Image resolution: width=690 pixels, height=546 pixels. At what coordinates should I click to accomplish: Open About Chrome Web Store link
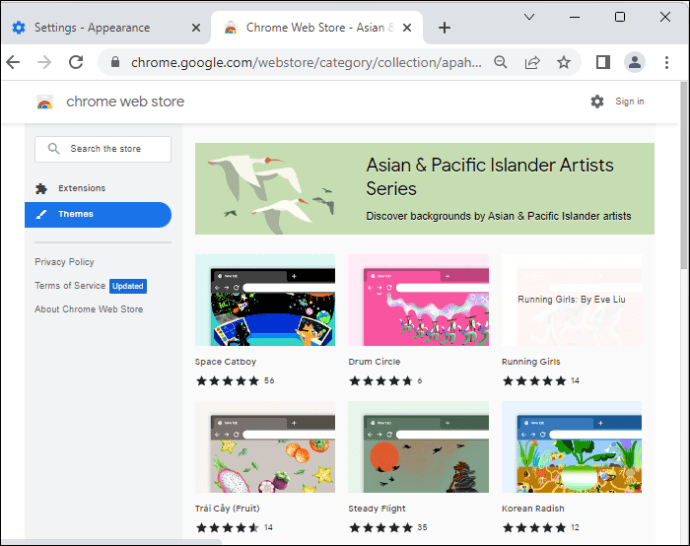click(89, 309)
